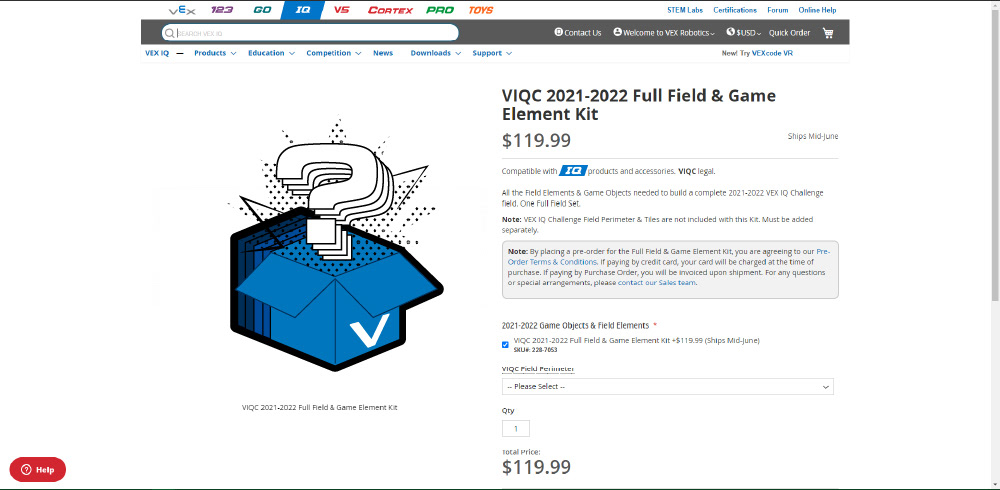Screen dimensions: 1000x490
Task: Select the VEX GO brand tab
Action: 262,10
